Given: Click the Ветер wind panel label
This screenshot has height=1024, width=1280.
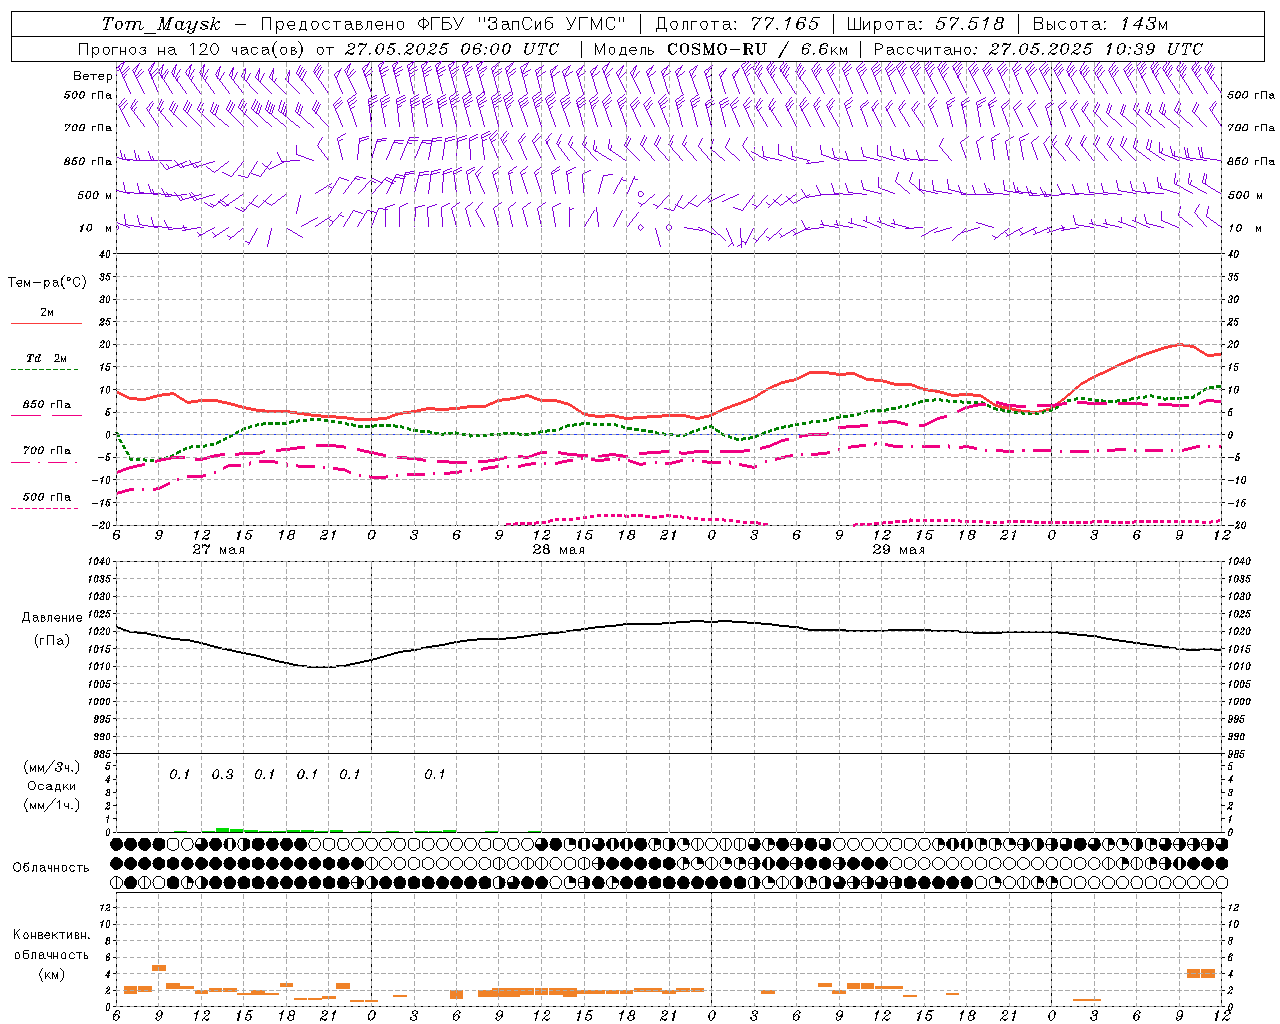Looking at the screenshot, I should [92, 76].
